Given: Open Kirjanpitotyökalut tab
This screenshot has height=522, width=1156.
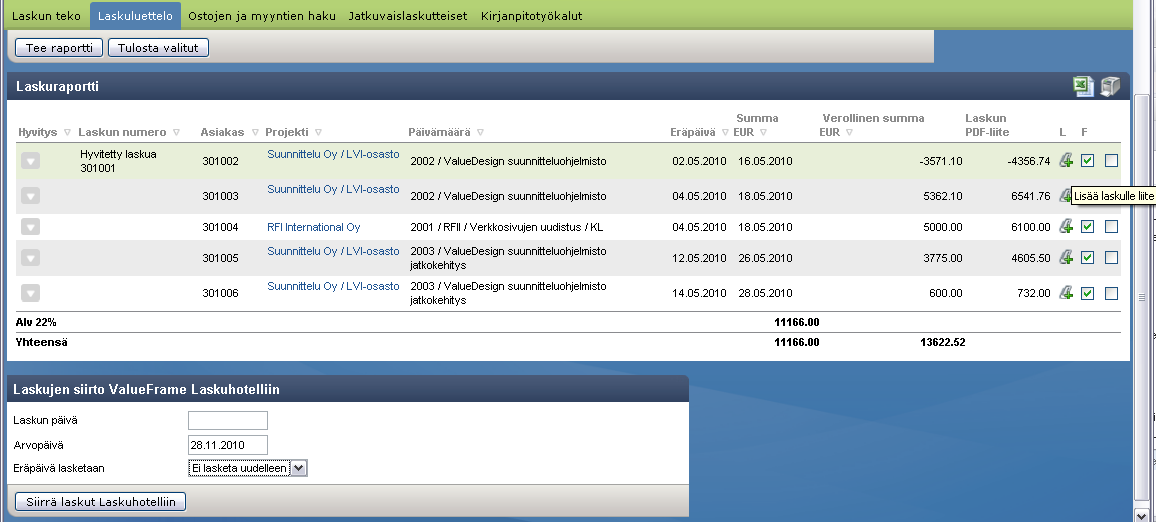Looking at the screenshot, I should (532, 15).
